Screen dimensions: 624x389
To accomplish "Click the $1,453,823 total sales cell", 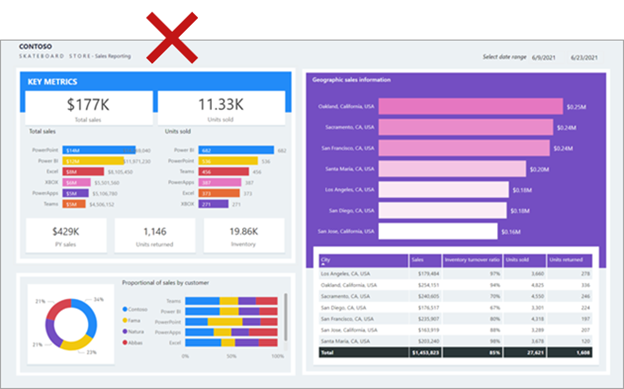I will pos(425,353).
